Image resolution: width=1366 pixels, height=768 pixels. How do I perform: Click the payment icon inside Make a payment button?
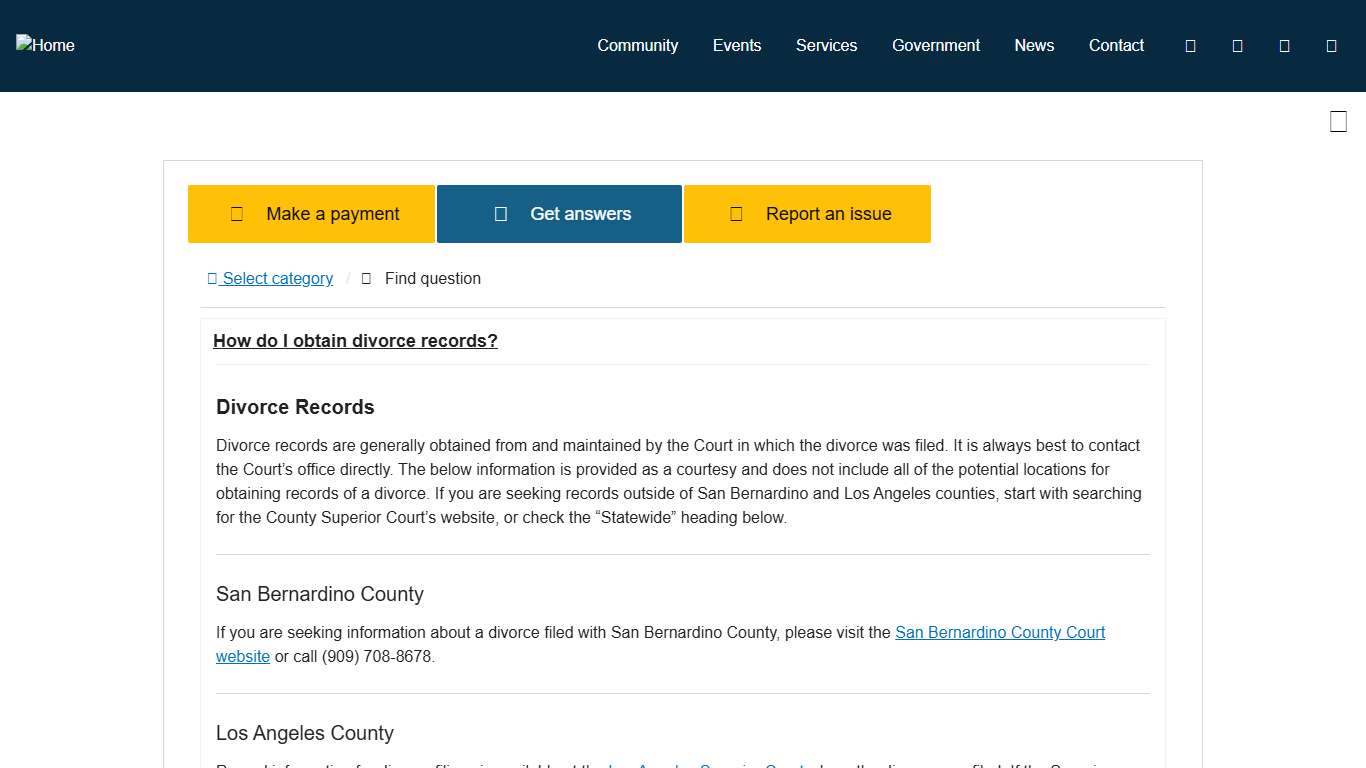pos(236,213)
